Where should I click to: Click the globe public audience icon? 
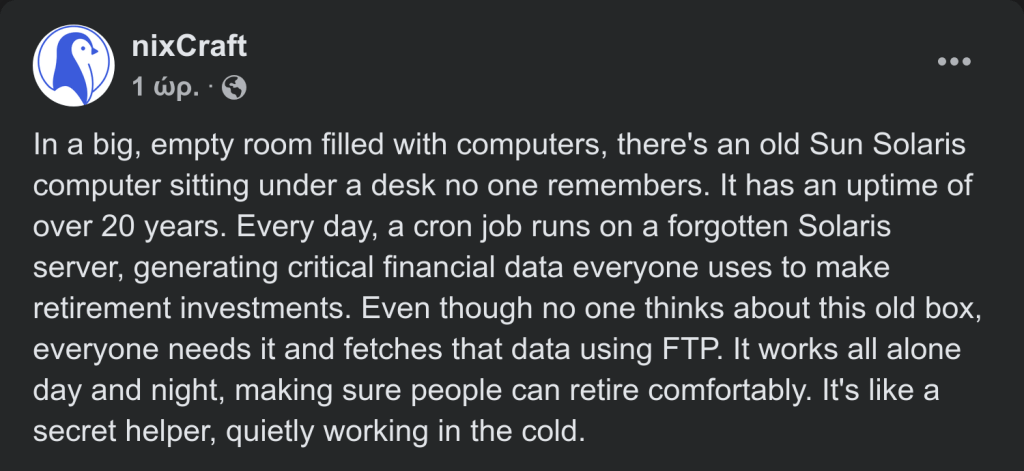pyautogui.click(x=234, y=88)
